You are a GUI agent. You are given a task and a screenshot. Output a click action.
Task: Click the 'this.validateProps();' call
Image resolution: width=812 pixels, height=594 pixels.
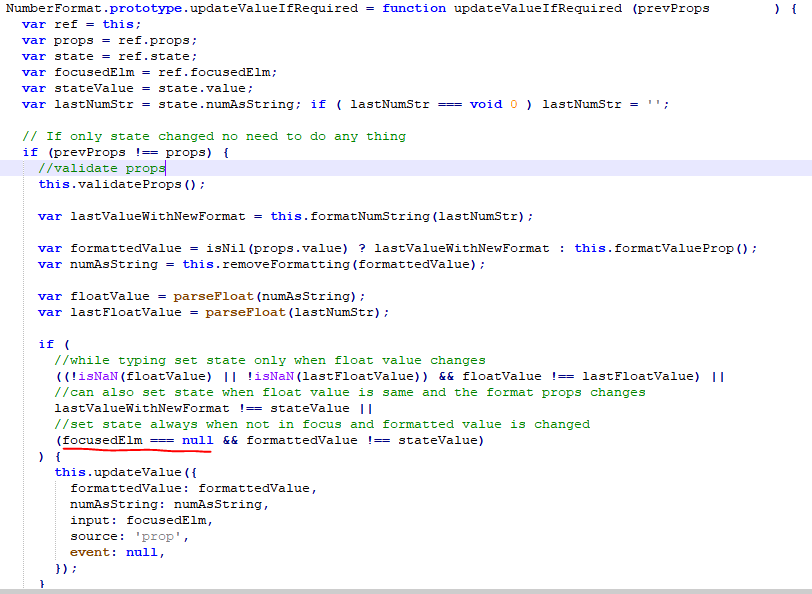coord(122,184)
